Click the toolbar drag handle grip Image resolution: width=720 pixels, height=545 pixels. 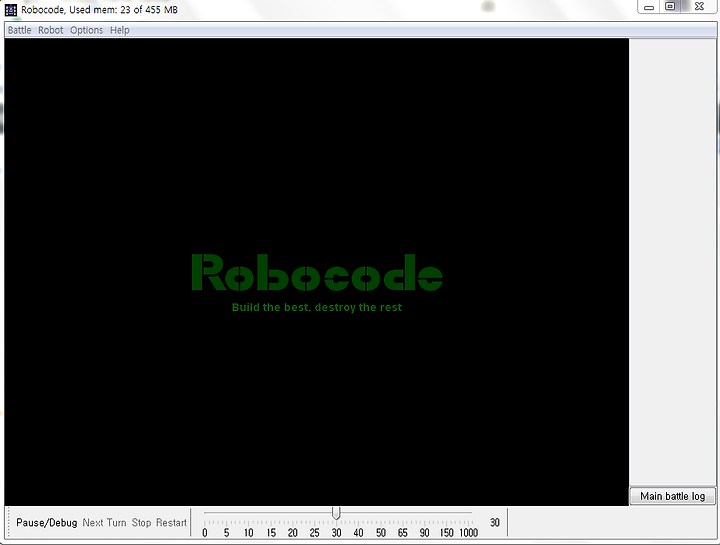point(9,522)
